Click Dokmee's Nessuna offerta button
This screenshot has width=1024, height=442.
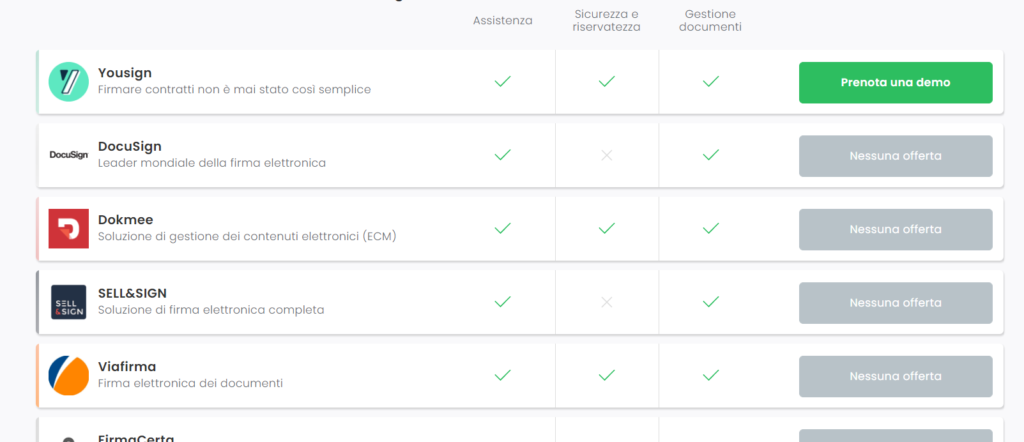[895, 229]
